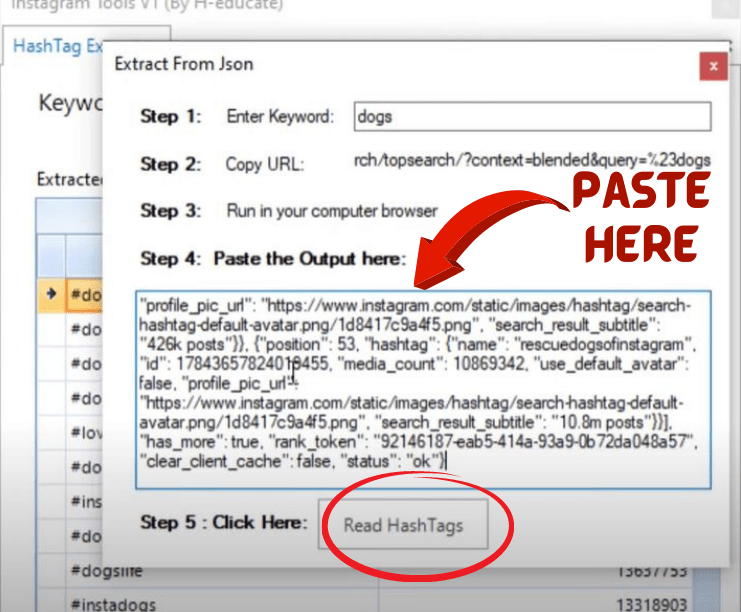Viewport: 741px width, 612px height.
Task: Click the 13318903 count cell
Action: (x=651, y=604)
